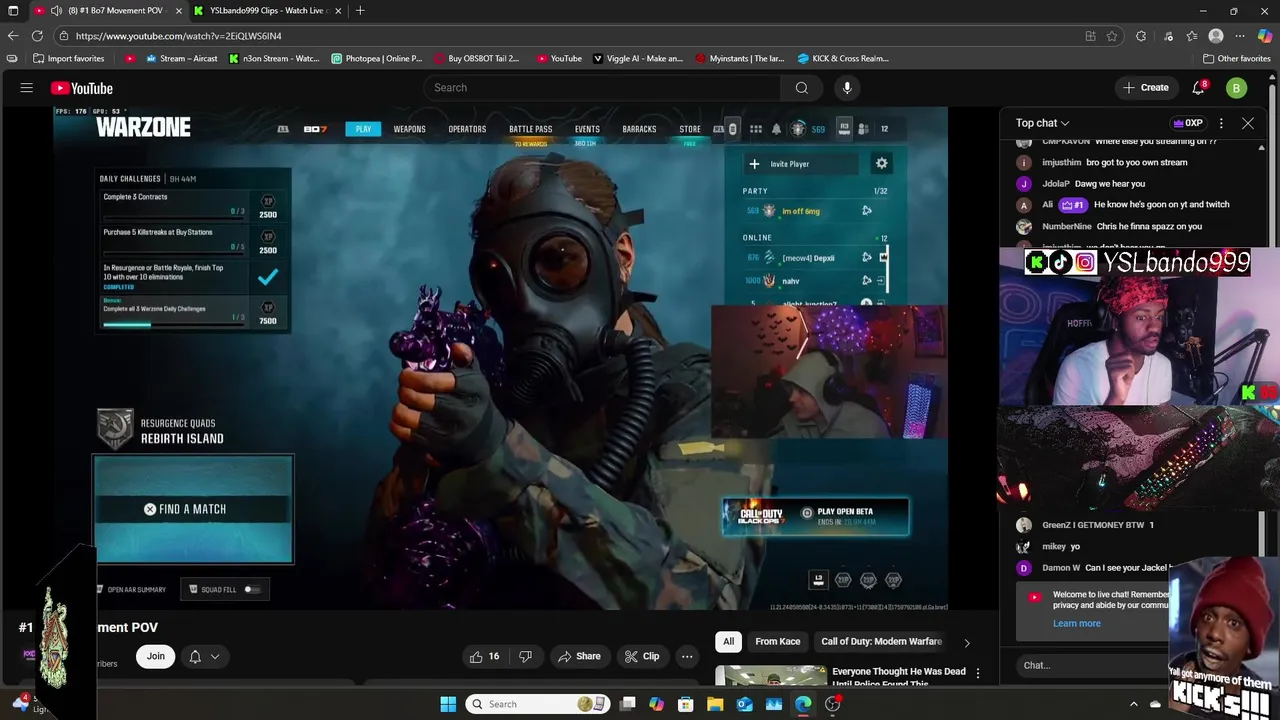Open YouTube notifications bell

[1198, 88]
